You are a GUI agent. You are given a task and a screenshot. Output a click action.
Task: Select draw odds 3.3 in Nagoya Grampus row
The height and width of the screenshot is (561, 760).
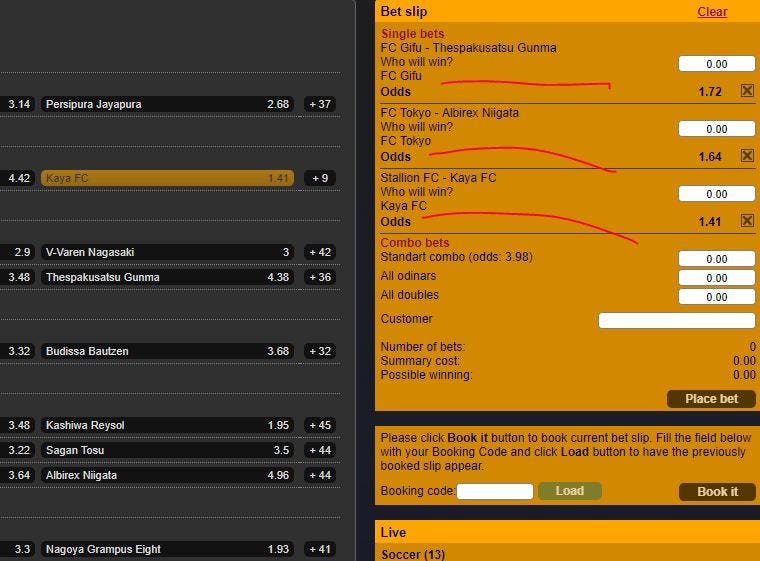pyautogui.click(x=17, y=549)
